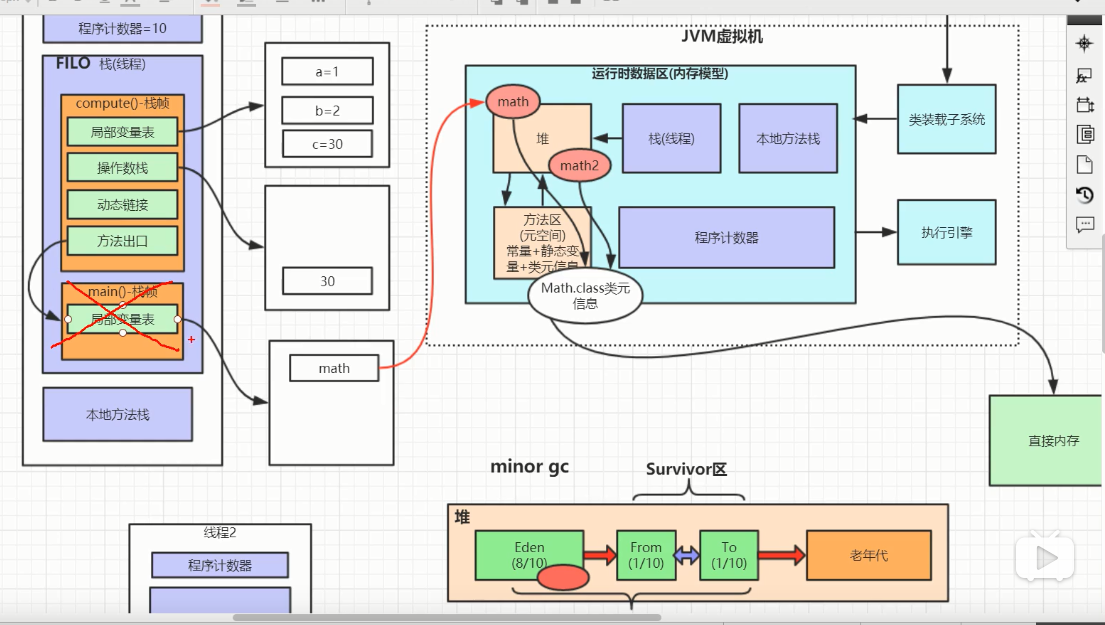Select the FILO 栈(线程) title
Image resolution: width=1105 pixels, height=625 pixels.
pyautogui.click(x=101, y=64)
